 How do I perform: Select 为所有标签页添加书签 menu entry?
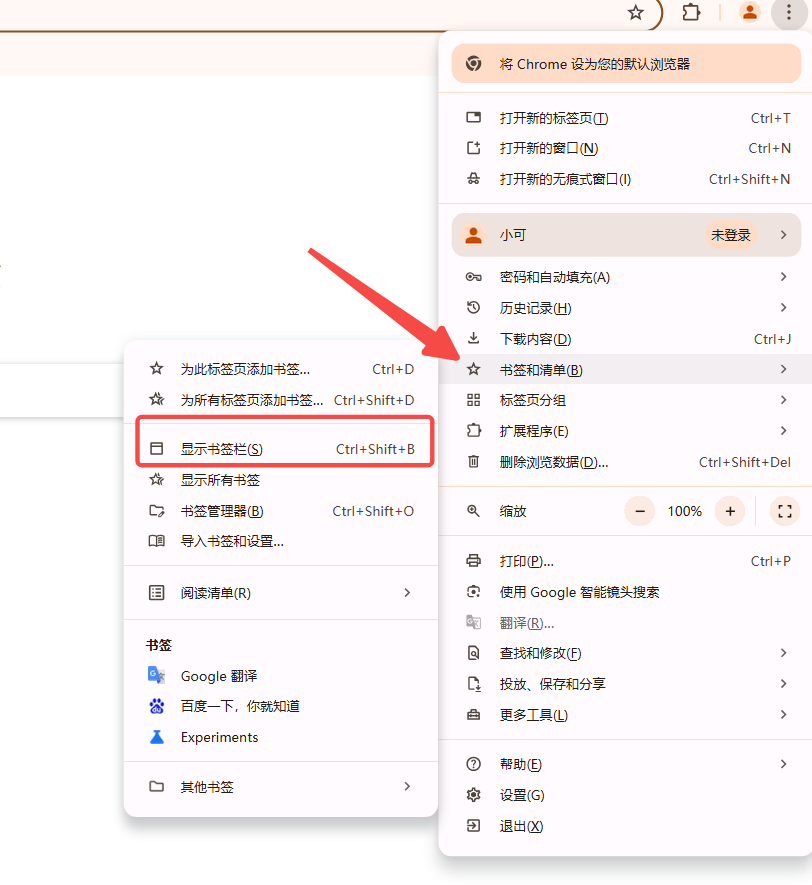pyautogui.click(x=281, y=400)
